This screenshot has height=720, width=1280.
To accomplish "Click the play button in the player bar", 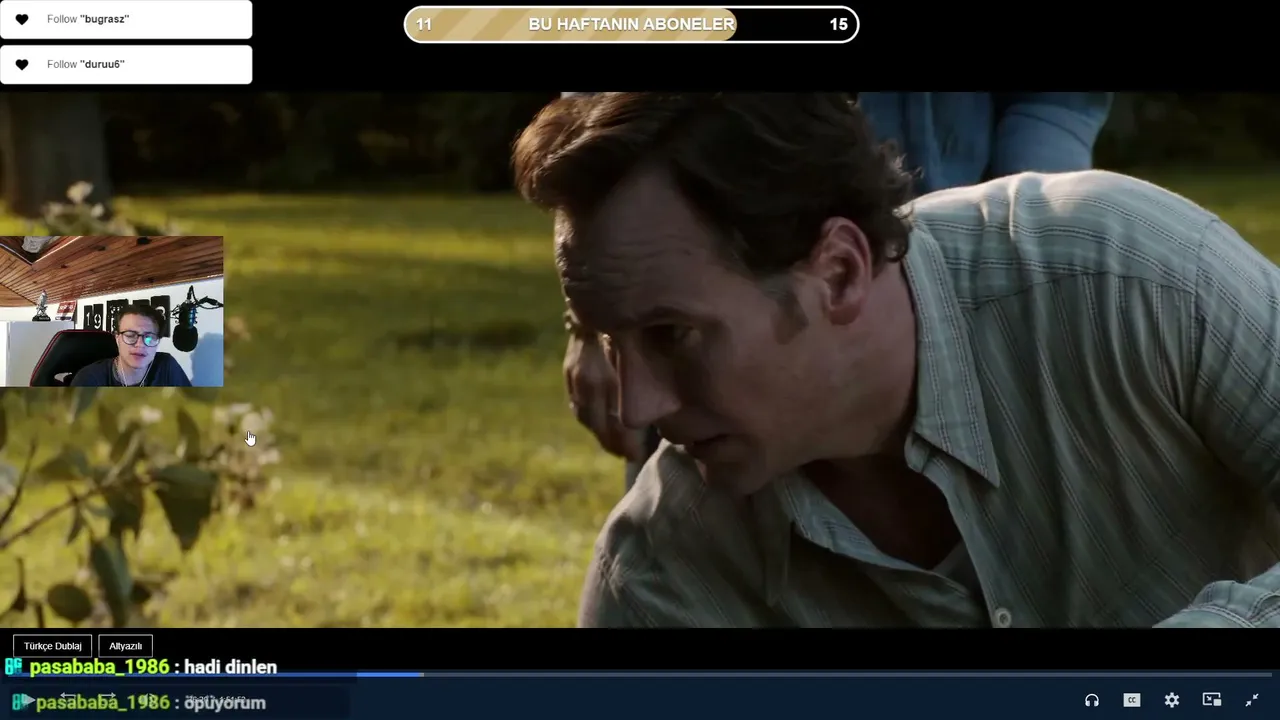I will pos(27,700).
